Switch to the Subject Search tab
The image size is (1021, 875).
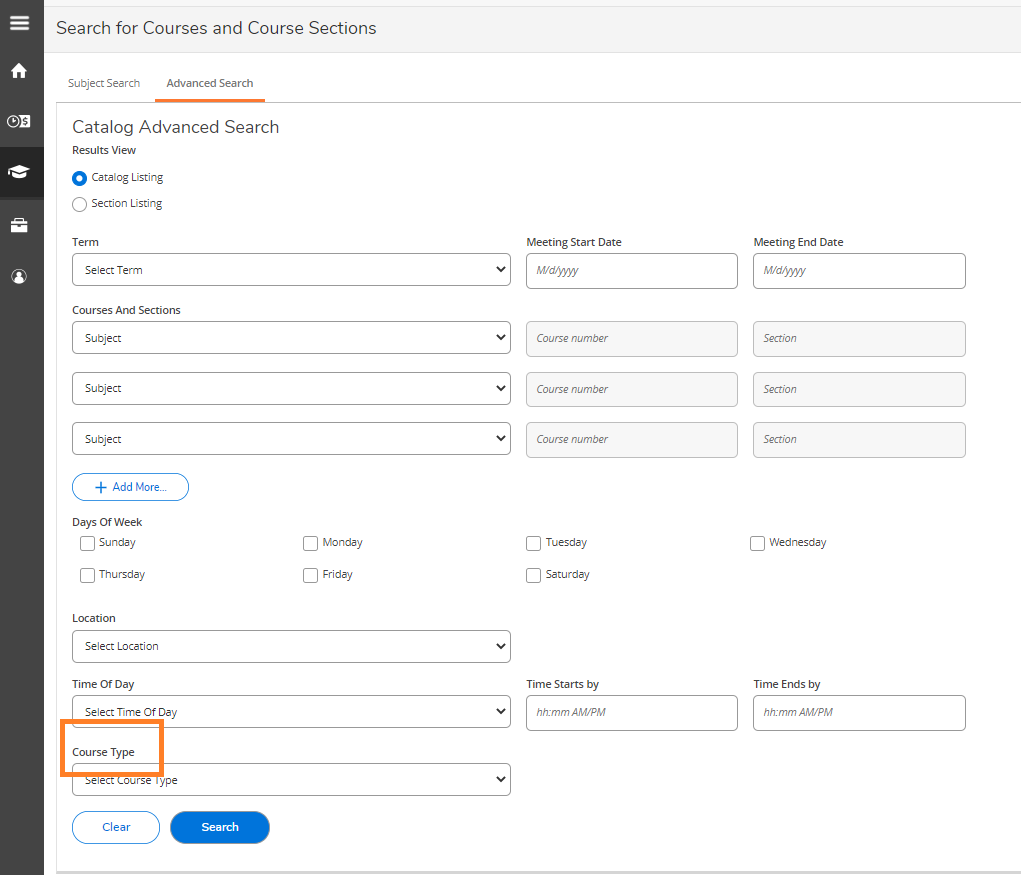click(x=104, y=83)
